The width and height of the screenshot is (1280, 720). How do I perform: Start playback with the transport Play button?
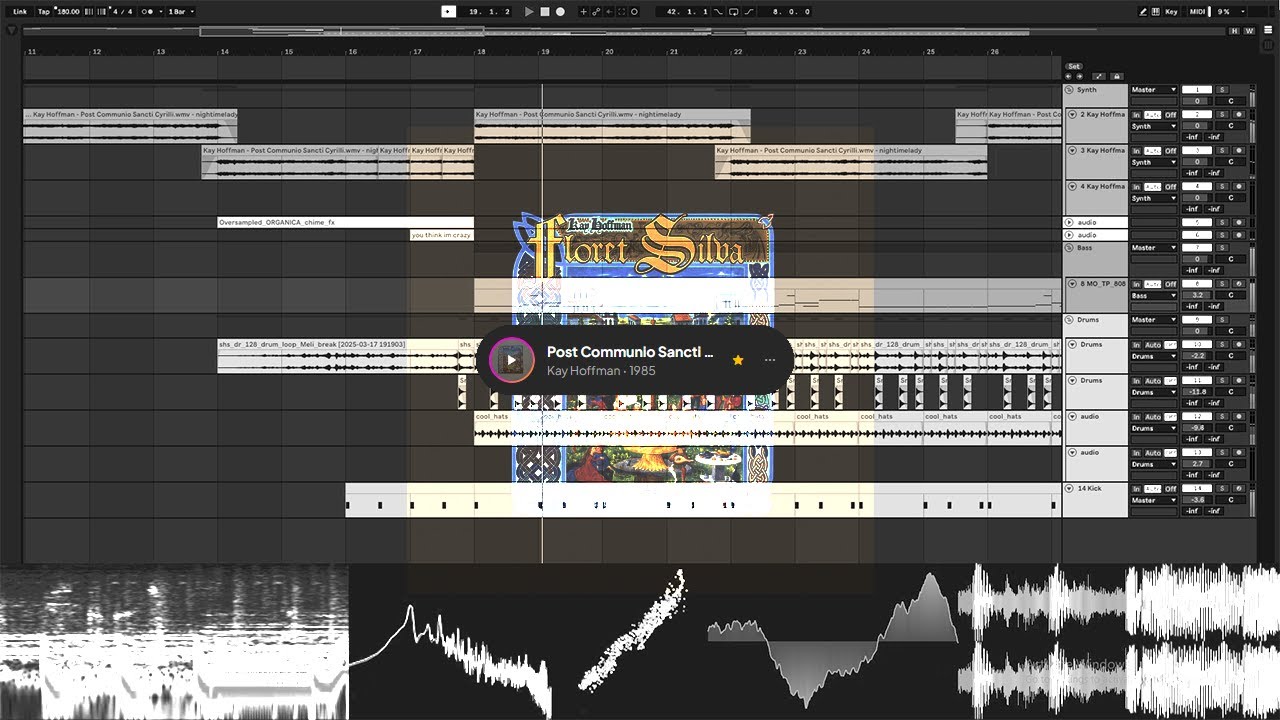pos(529,12)
